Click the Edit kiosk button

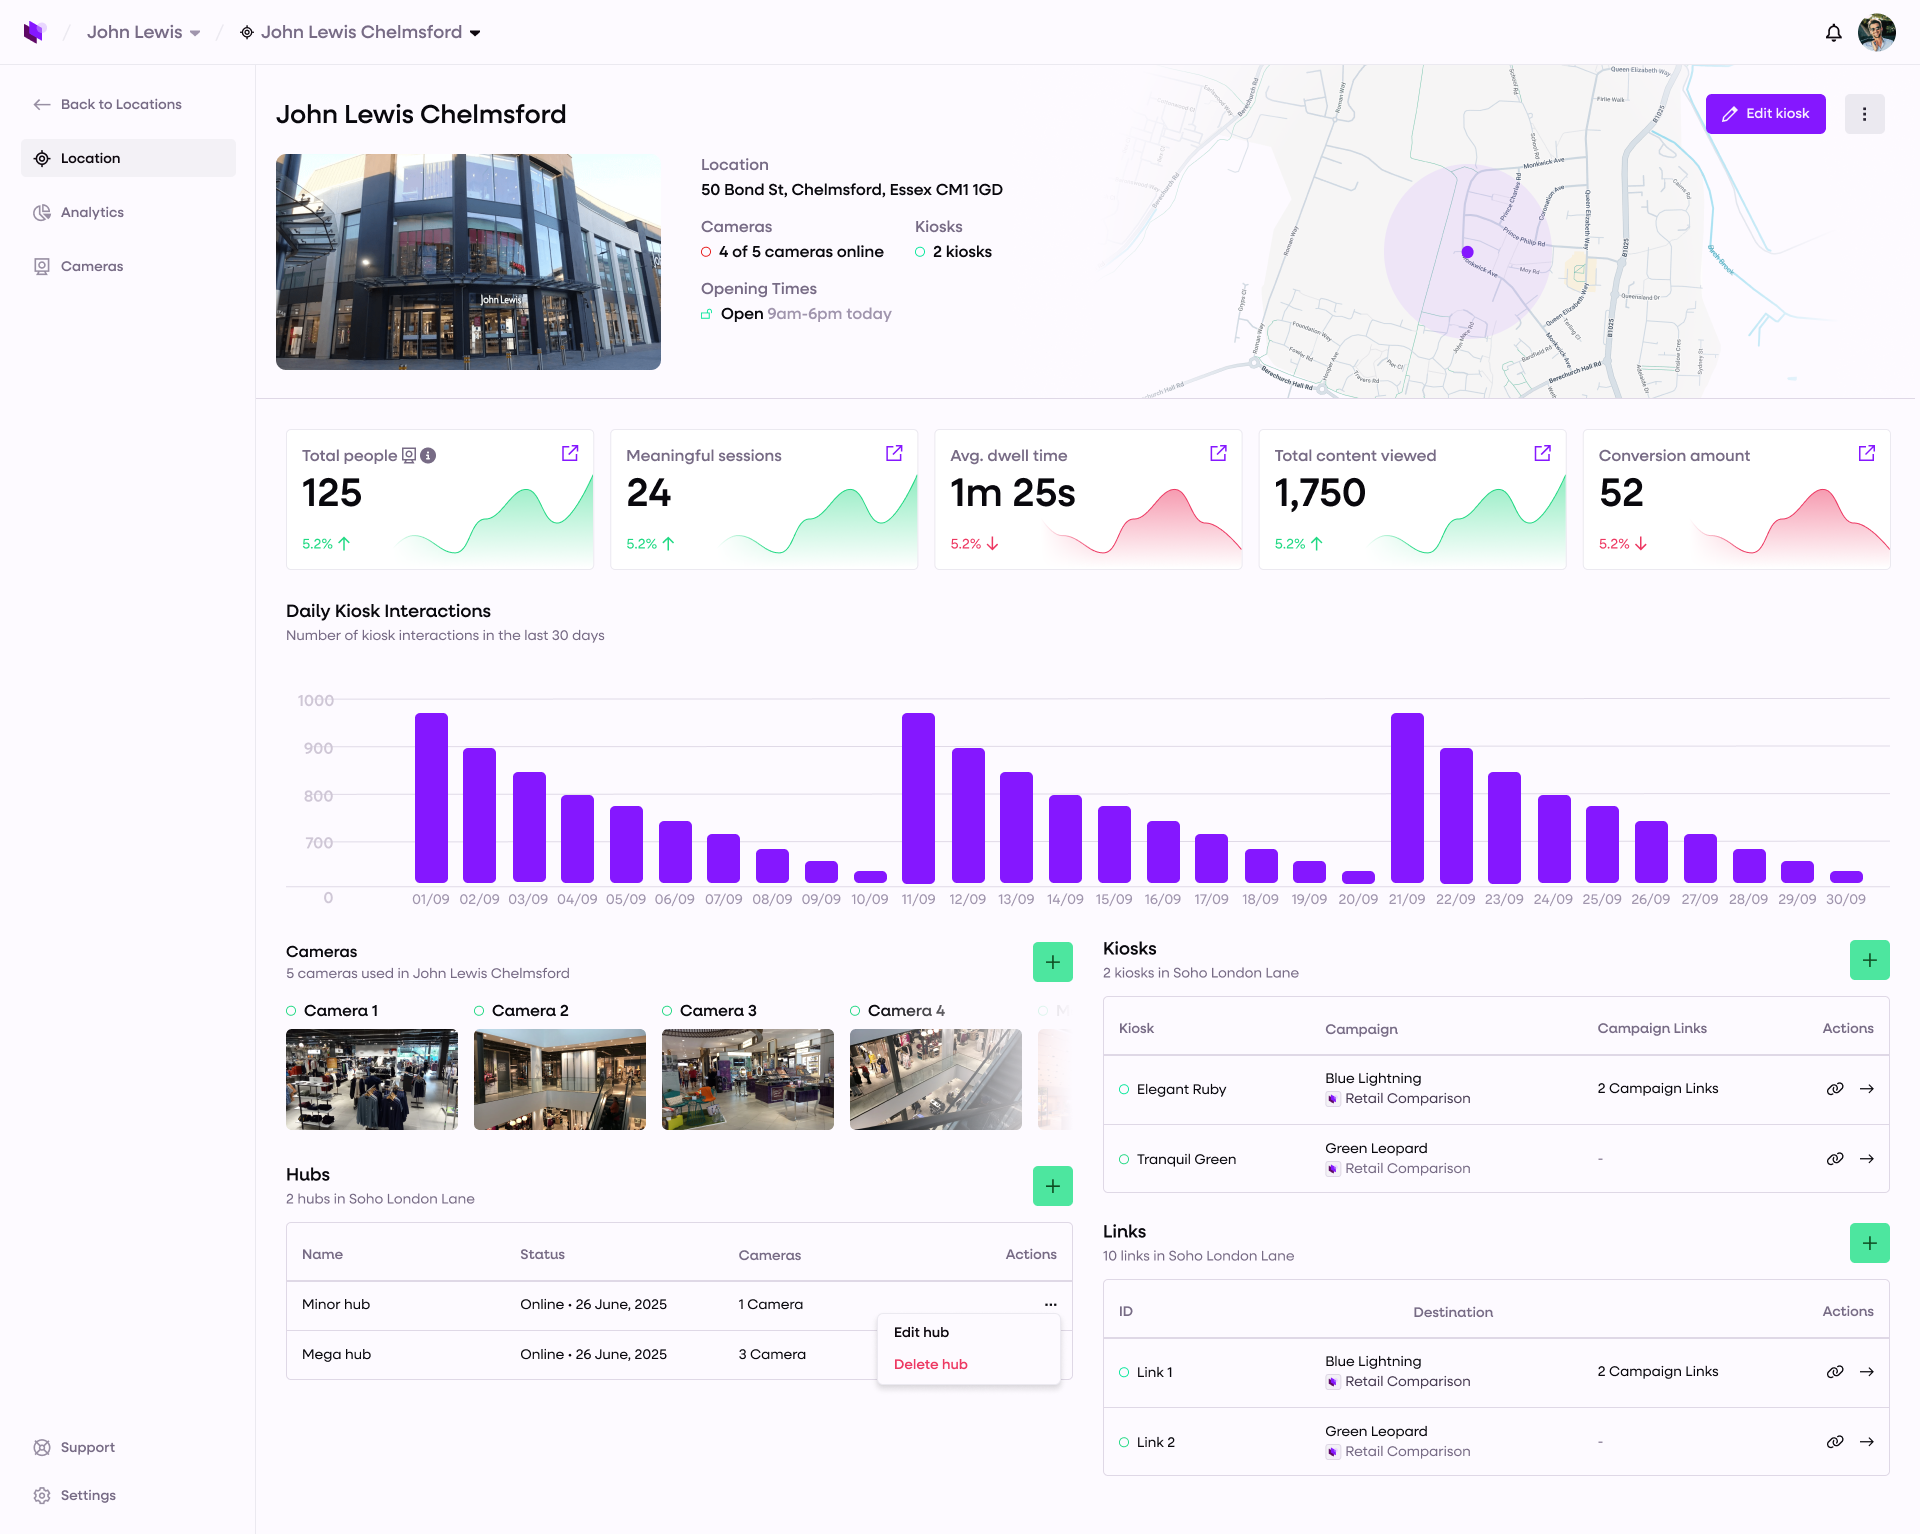coord(1766,114)
